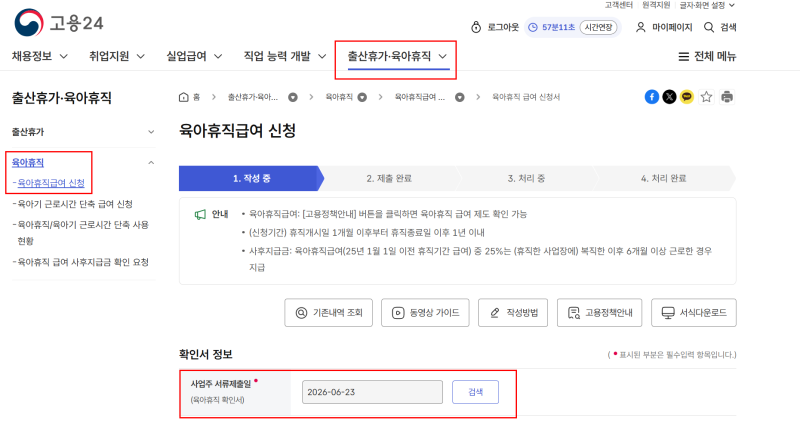
Task: Expand chevron next to 채용정보
Action: pos(64,56)
